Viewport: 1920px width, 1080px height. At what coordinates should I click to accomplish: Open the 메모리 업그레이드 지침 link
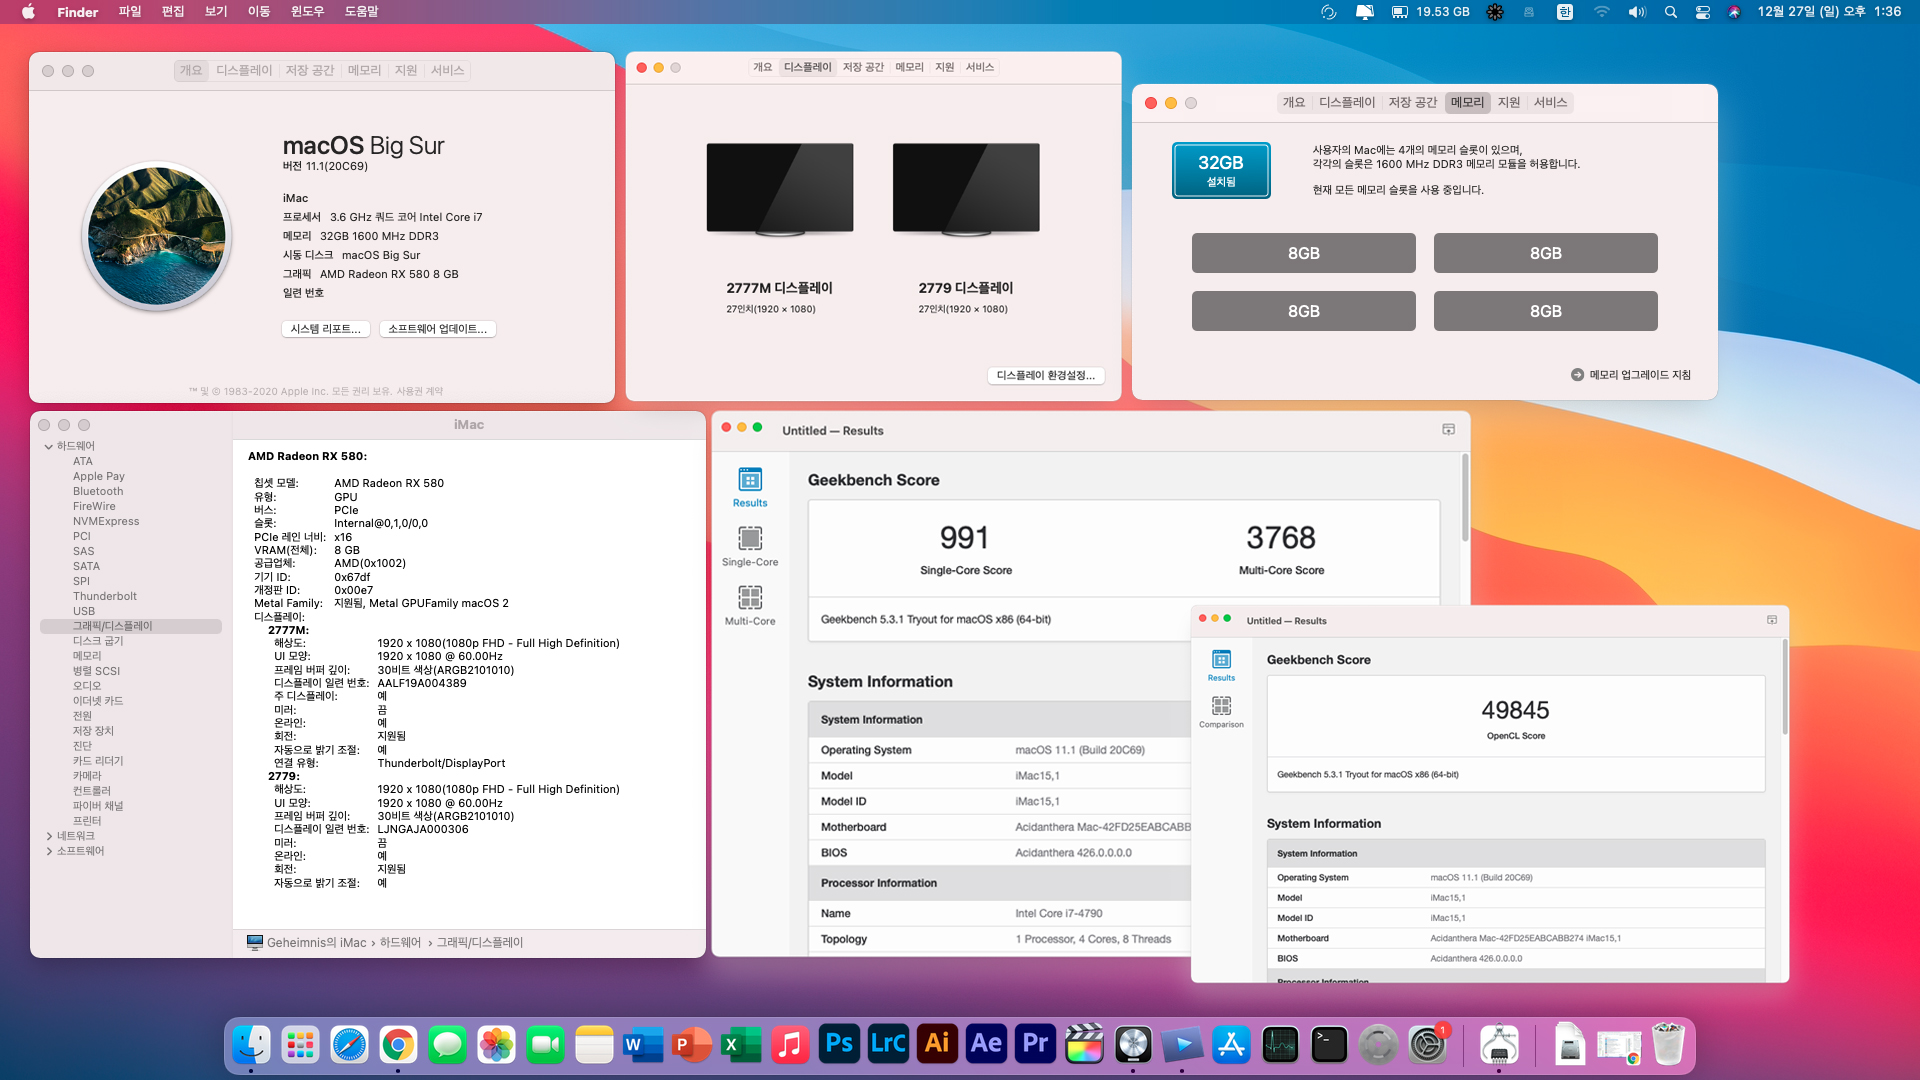[x=1631, y=375]
